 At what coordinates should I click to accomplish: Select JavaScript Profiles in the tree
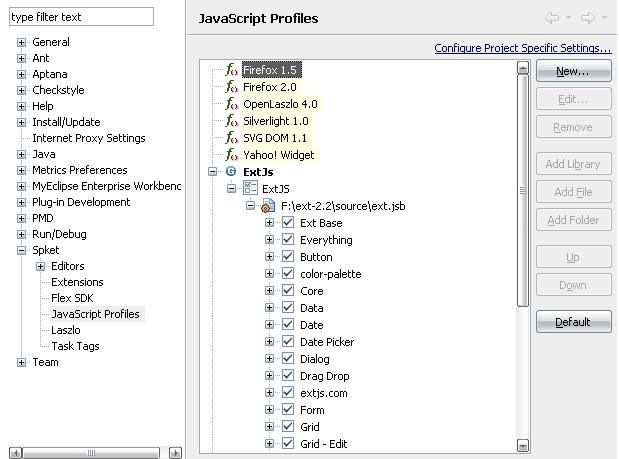96,314
